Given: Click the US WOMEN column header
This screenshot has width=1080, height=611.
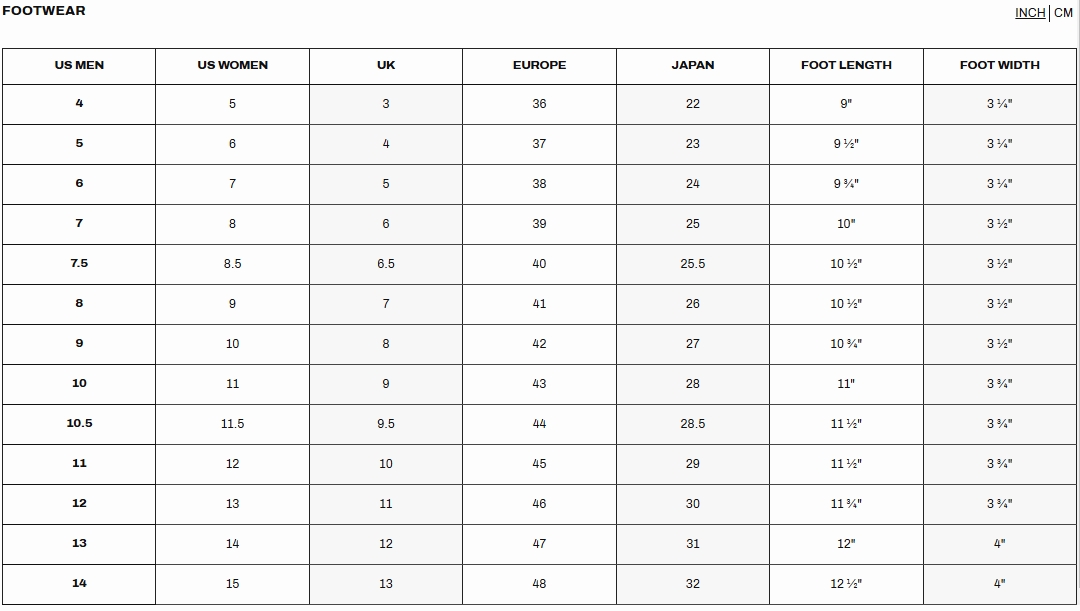Looking at the screenshot, I should [x=232, y=65].
